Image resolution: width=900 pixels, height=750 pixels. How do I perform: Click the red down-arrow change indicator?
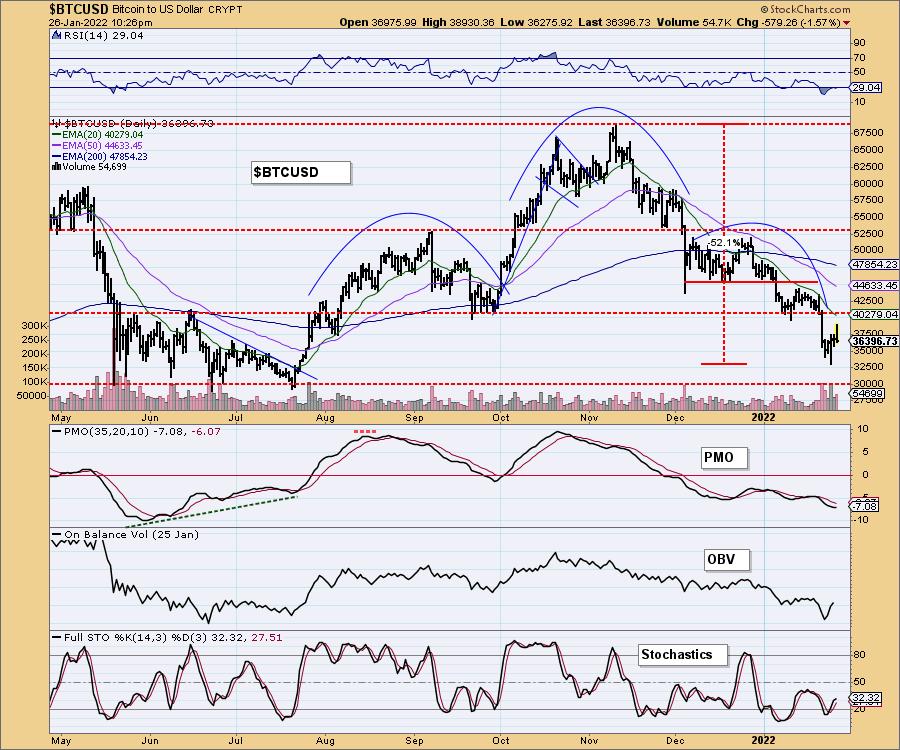point(847,23)
